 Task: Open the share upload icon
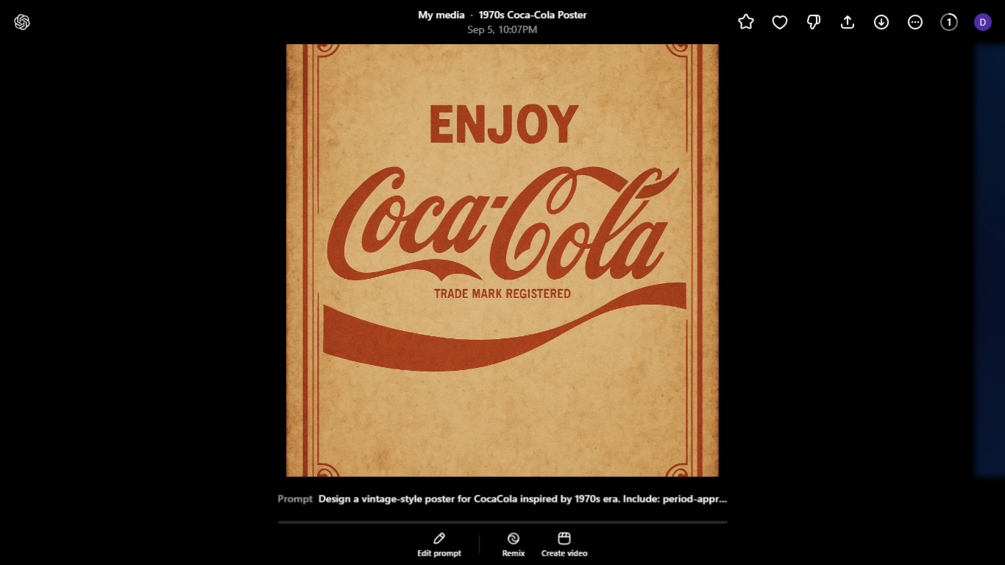[x=847, y=22]
